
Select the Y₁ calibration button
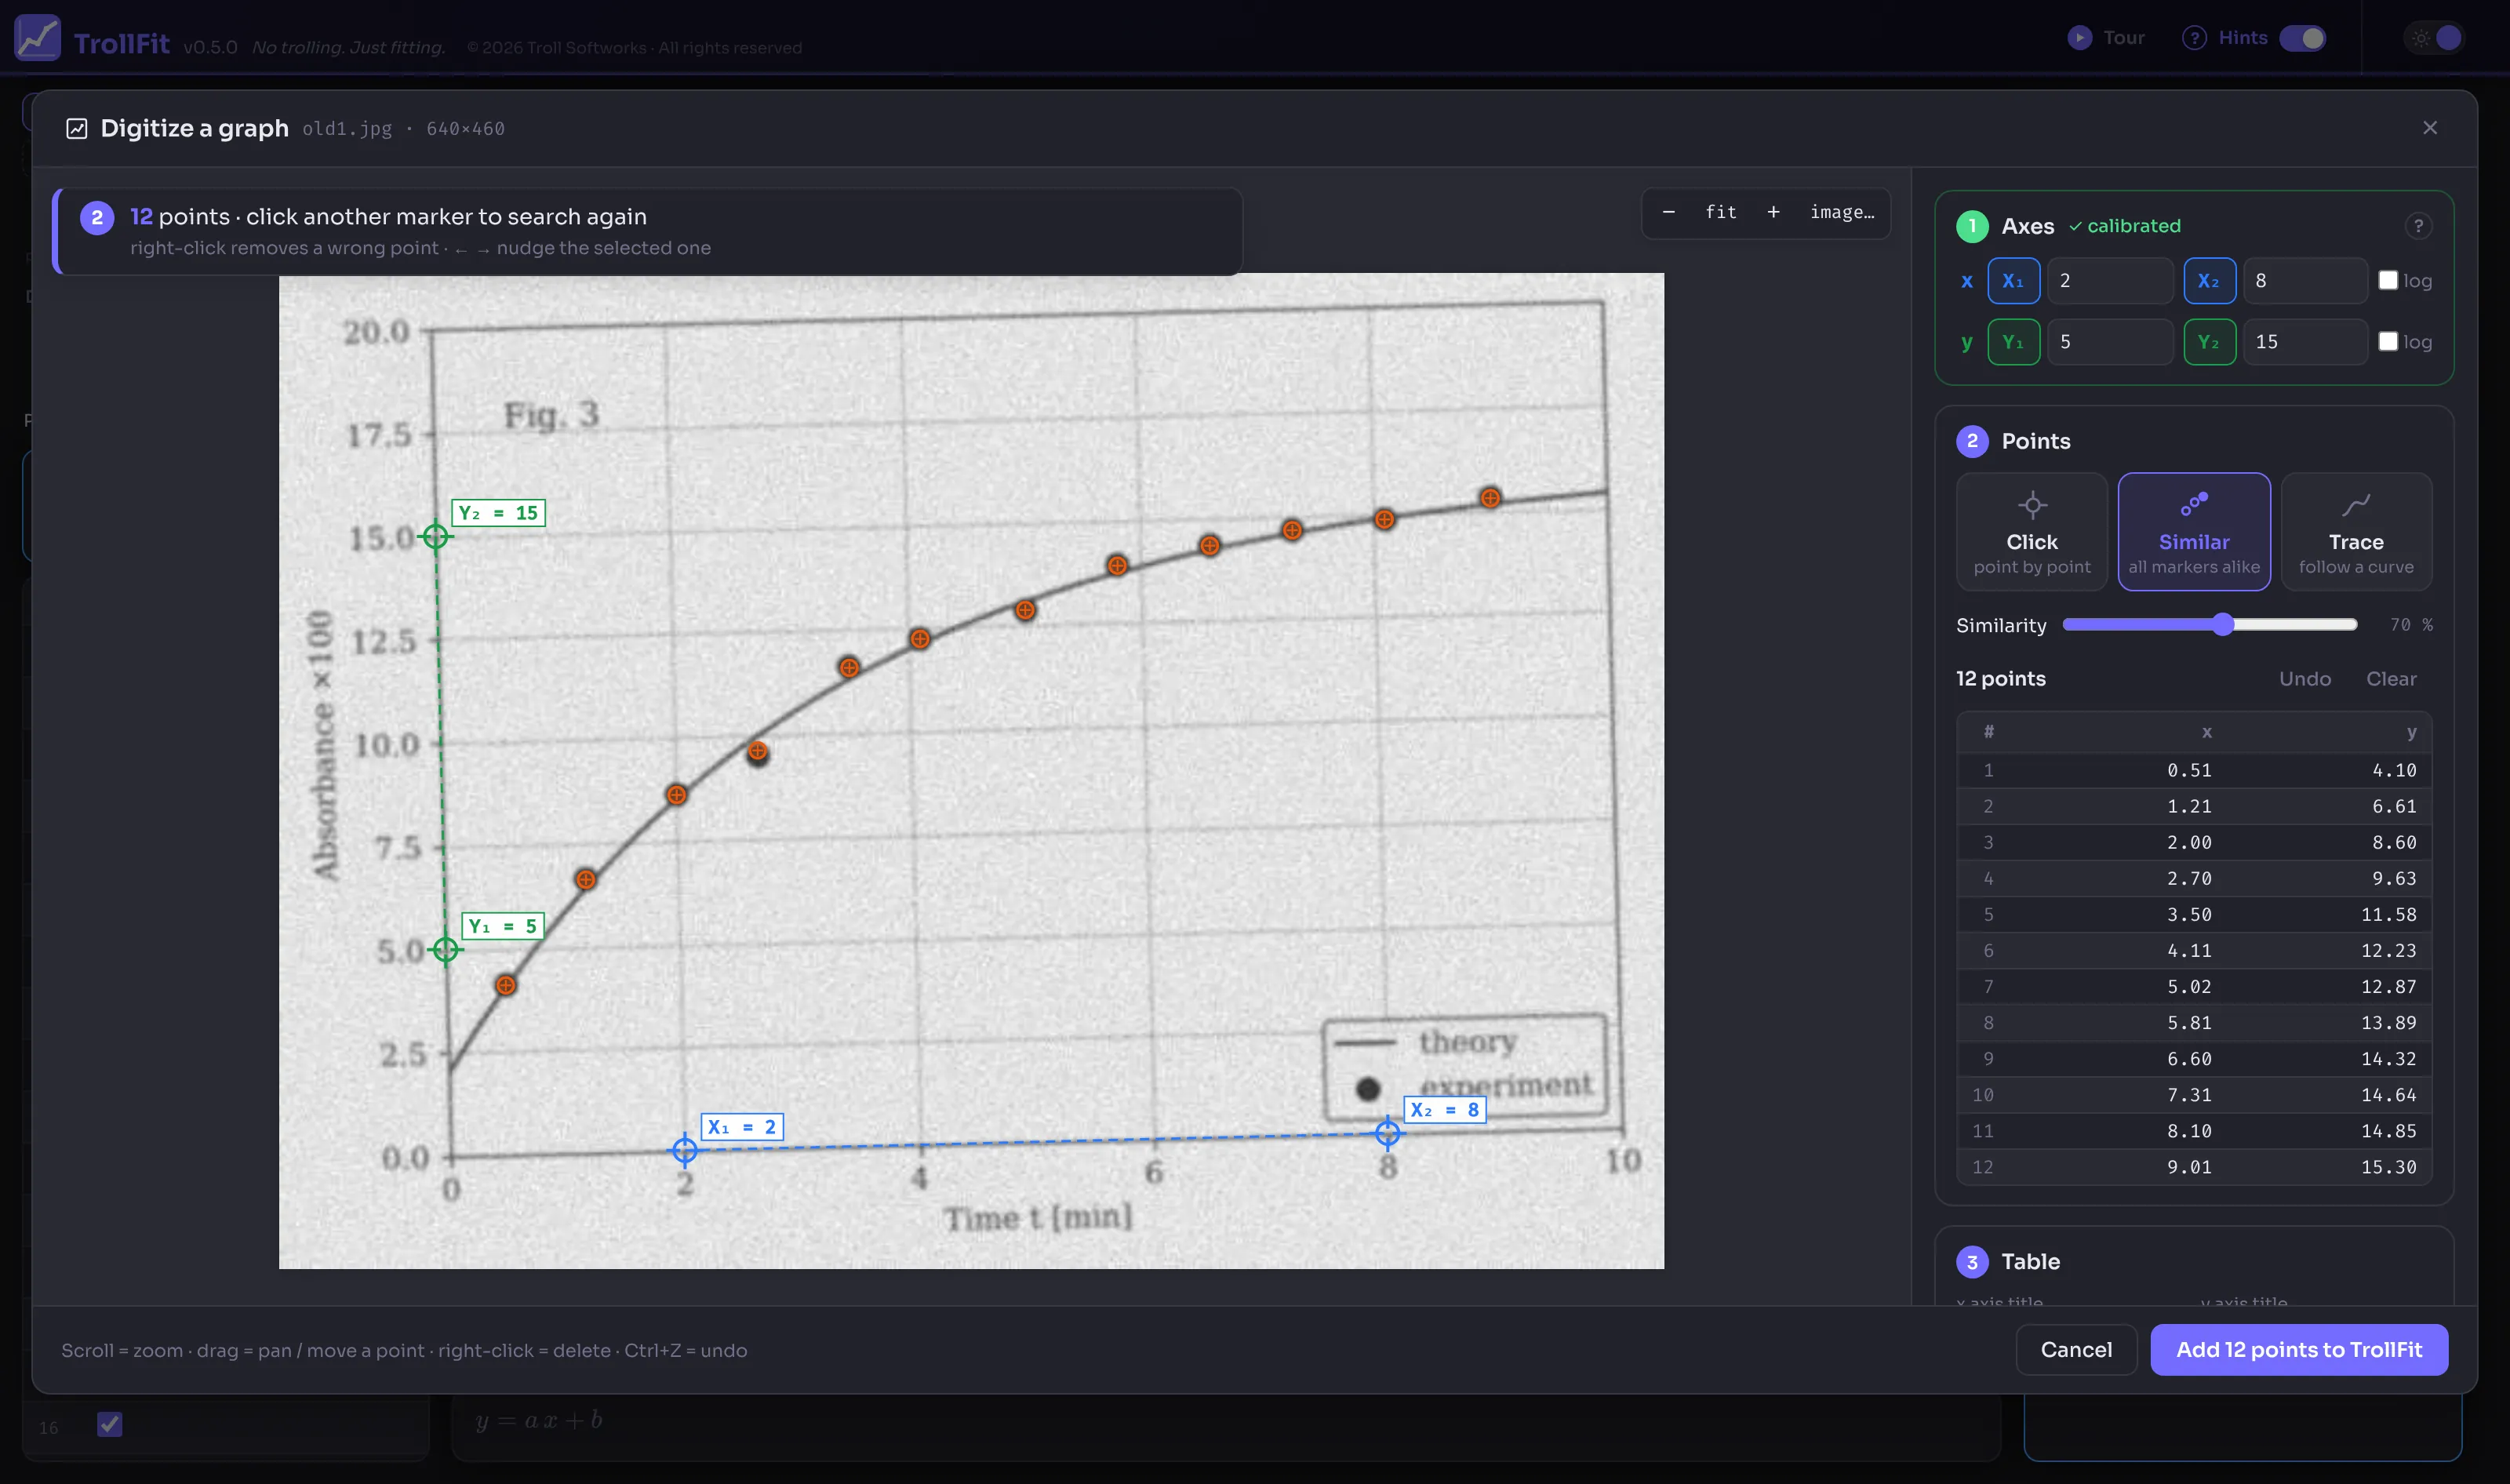click(2013, 342)
